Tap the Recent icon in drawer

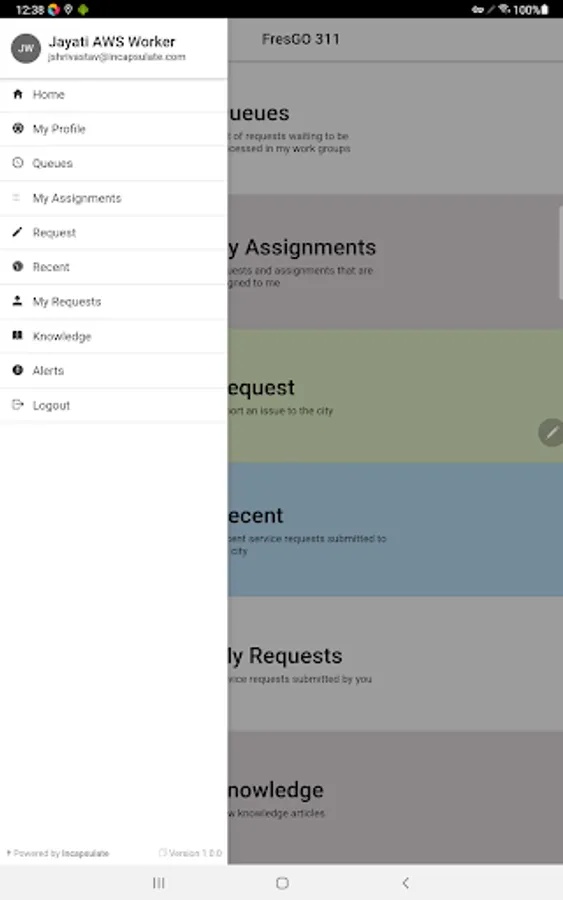pyautogui.click(x=18, y=266)
